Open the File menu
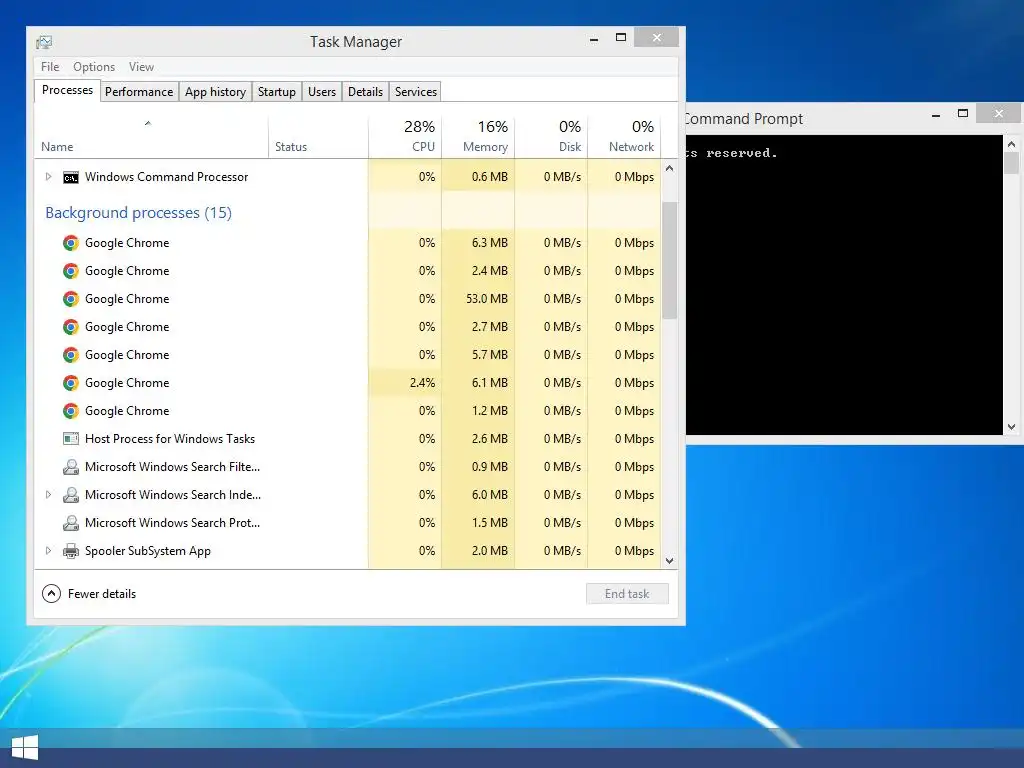This screenshot has width=1024, height=768. coord(50,67)
